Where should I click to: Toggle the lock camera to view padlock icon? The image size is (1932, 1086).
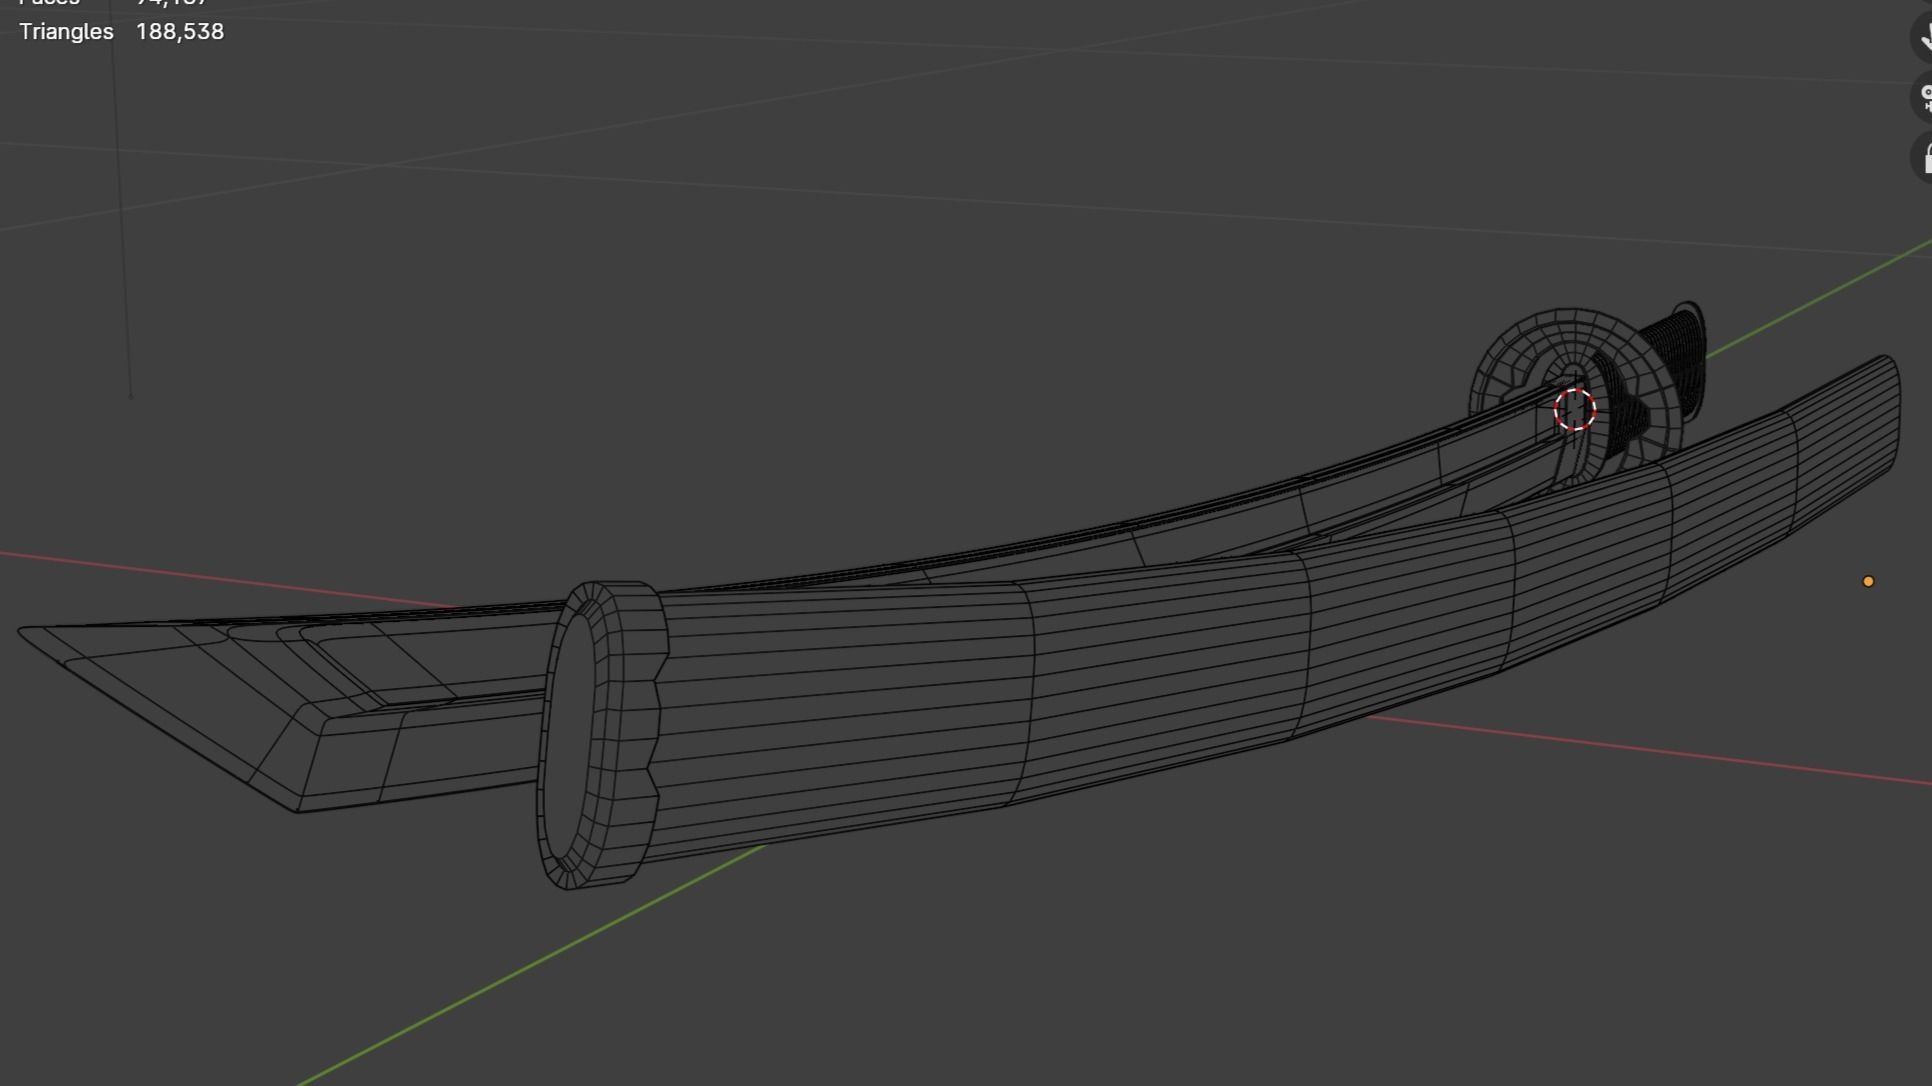pyautogui.click(x=1924, y=158)
